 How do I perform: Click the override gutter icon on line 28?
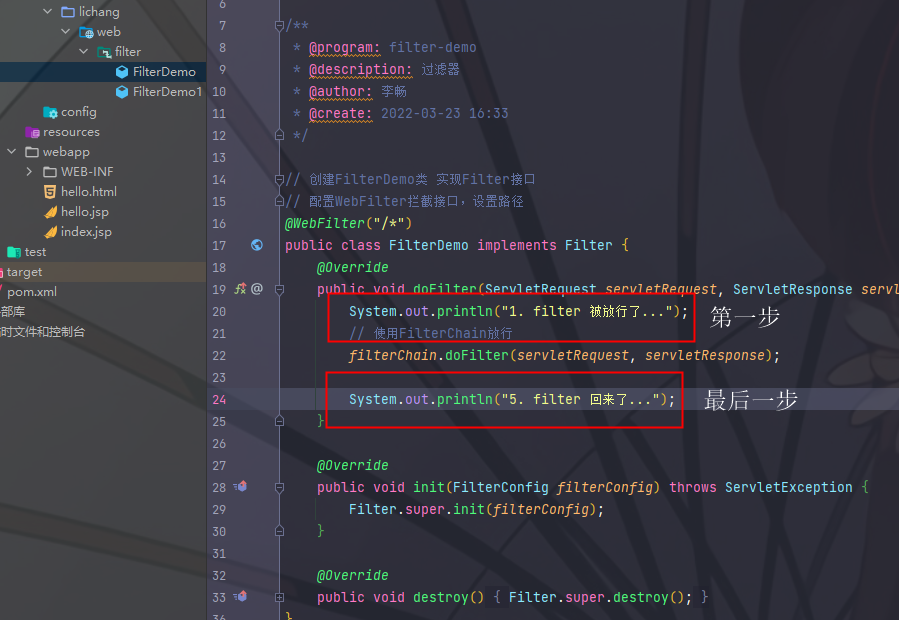coord(240,486)
